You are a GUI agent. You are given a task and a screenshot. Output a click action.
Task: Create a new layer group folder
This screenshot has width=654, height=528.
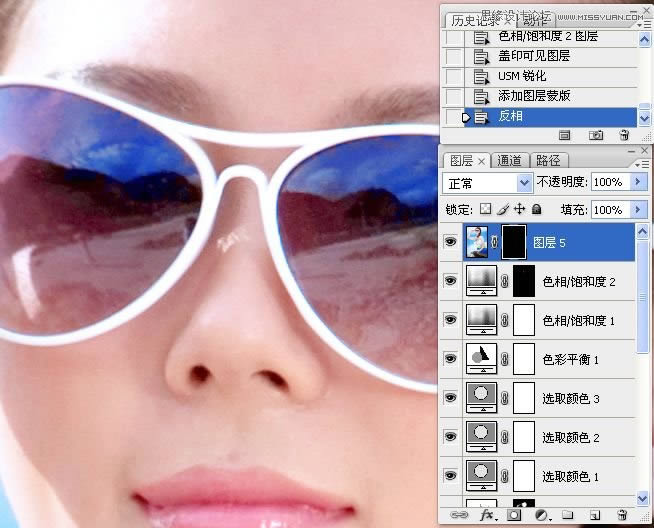(x=567, y=515)
